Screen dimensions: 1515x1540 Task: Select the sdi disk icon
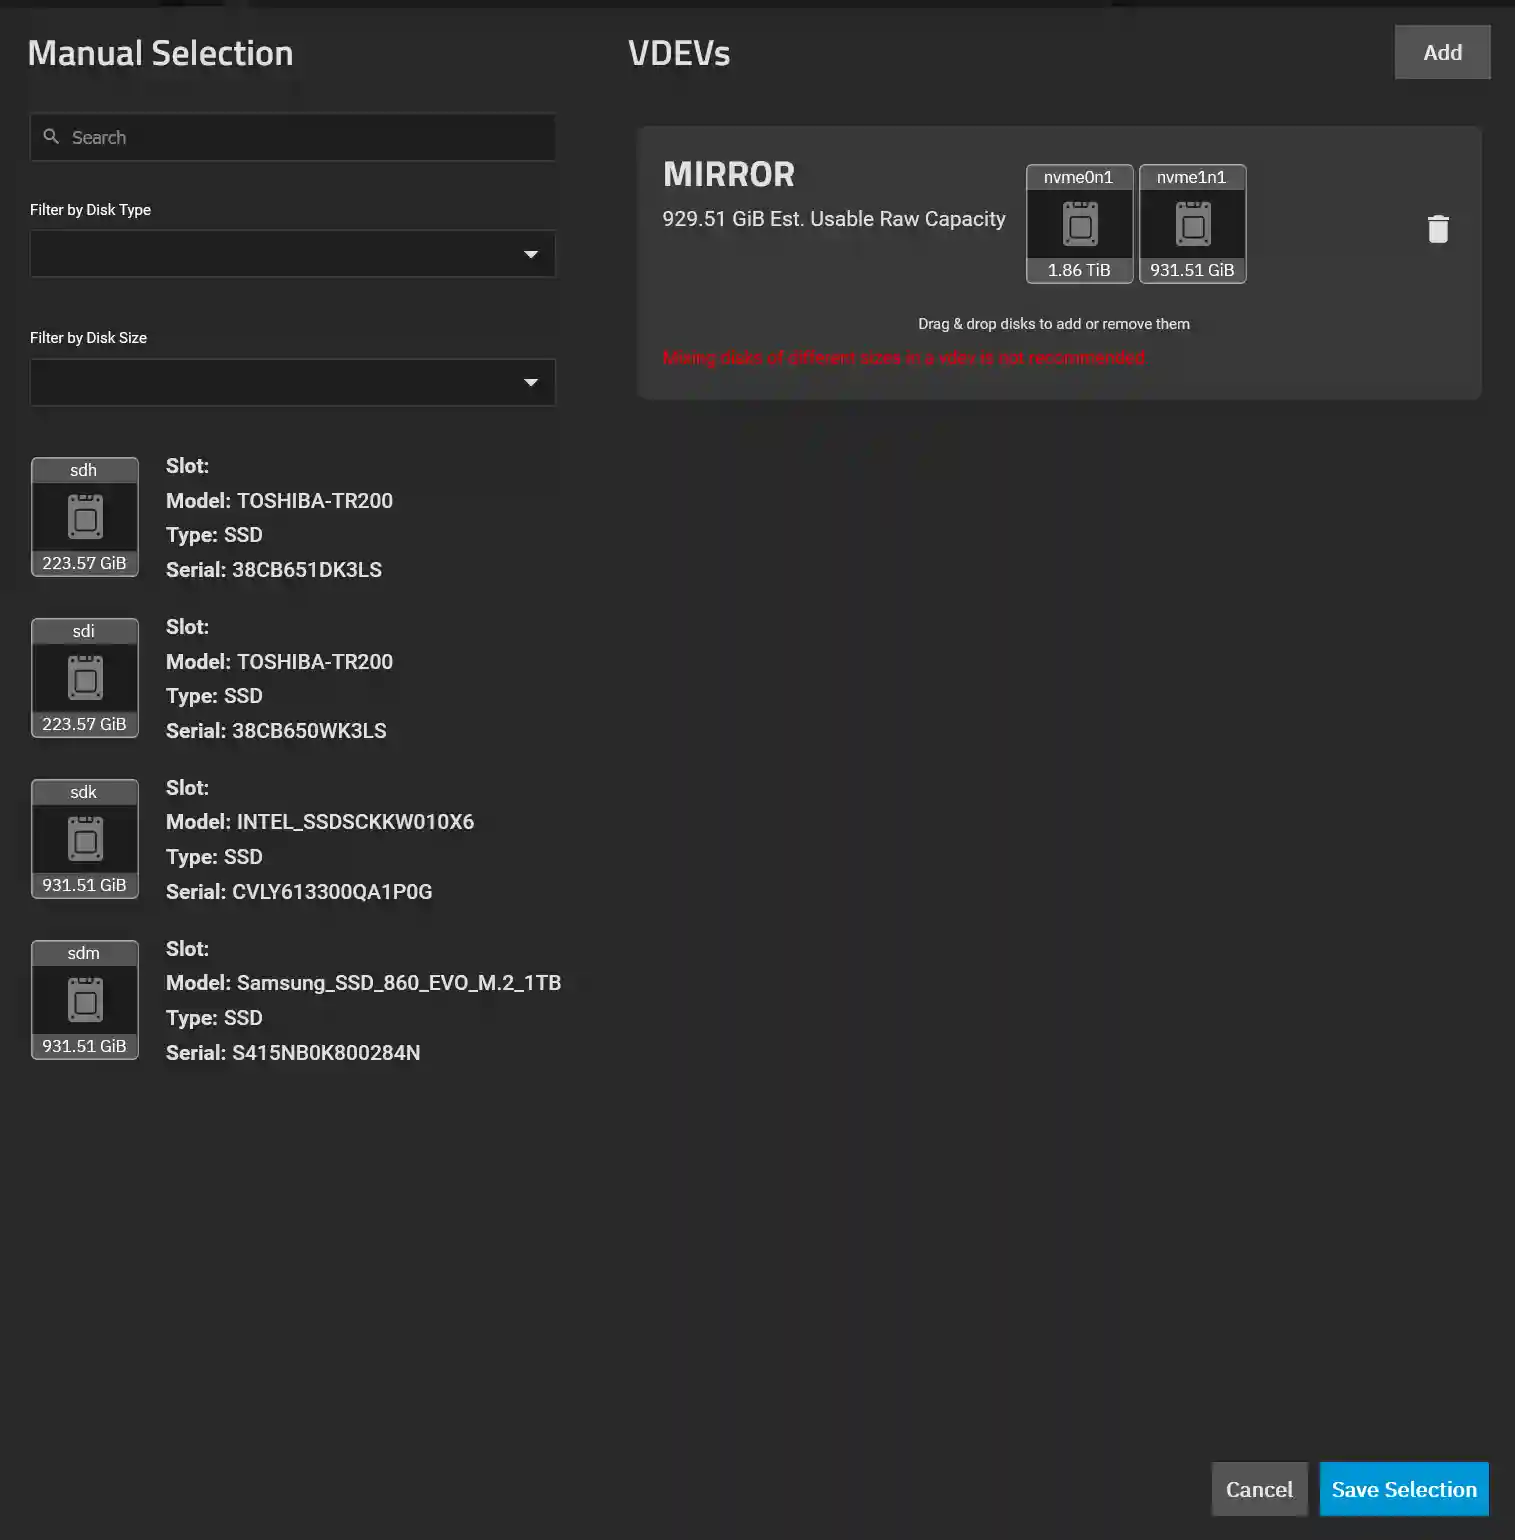pos(84,678)
